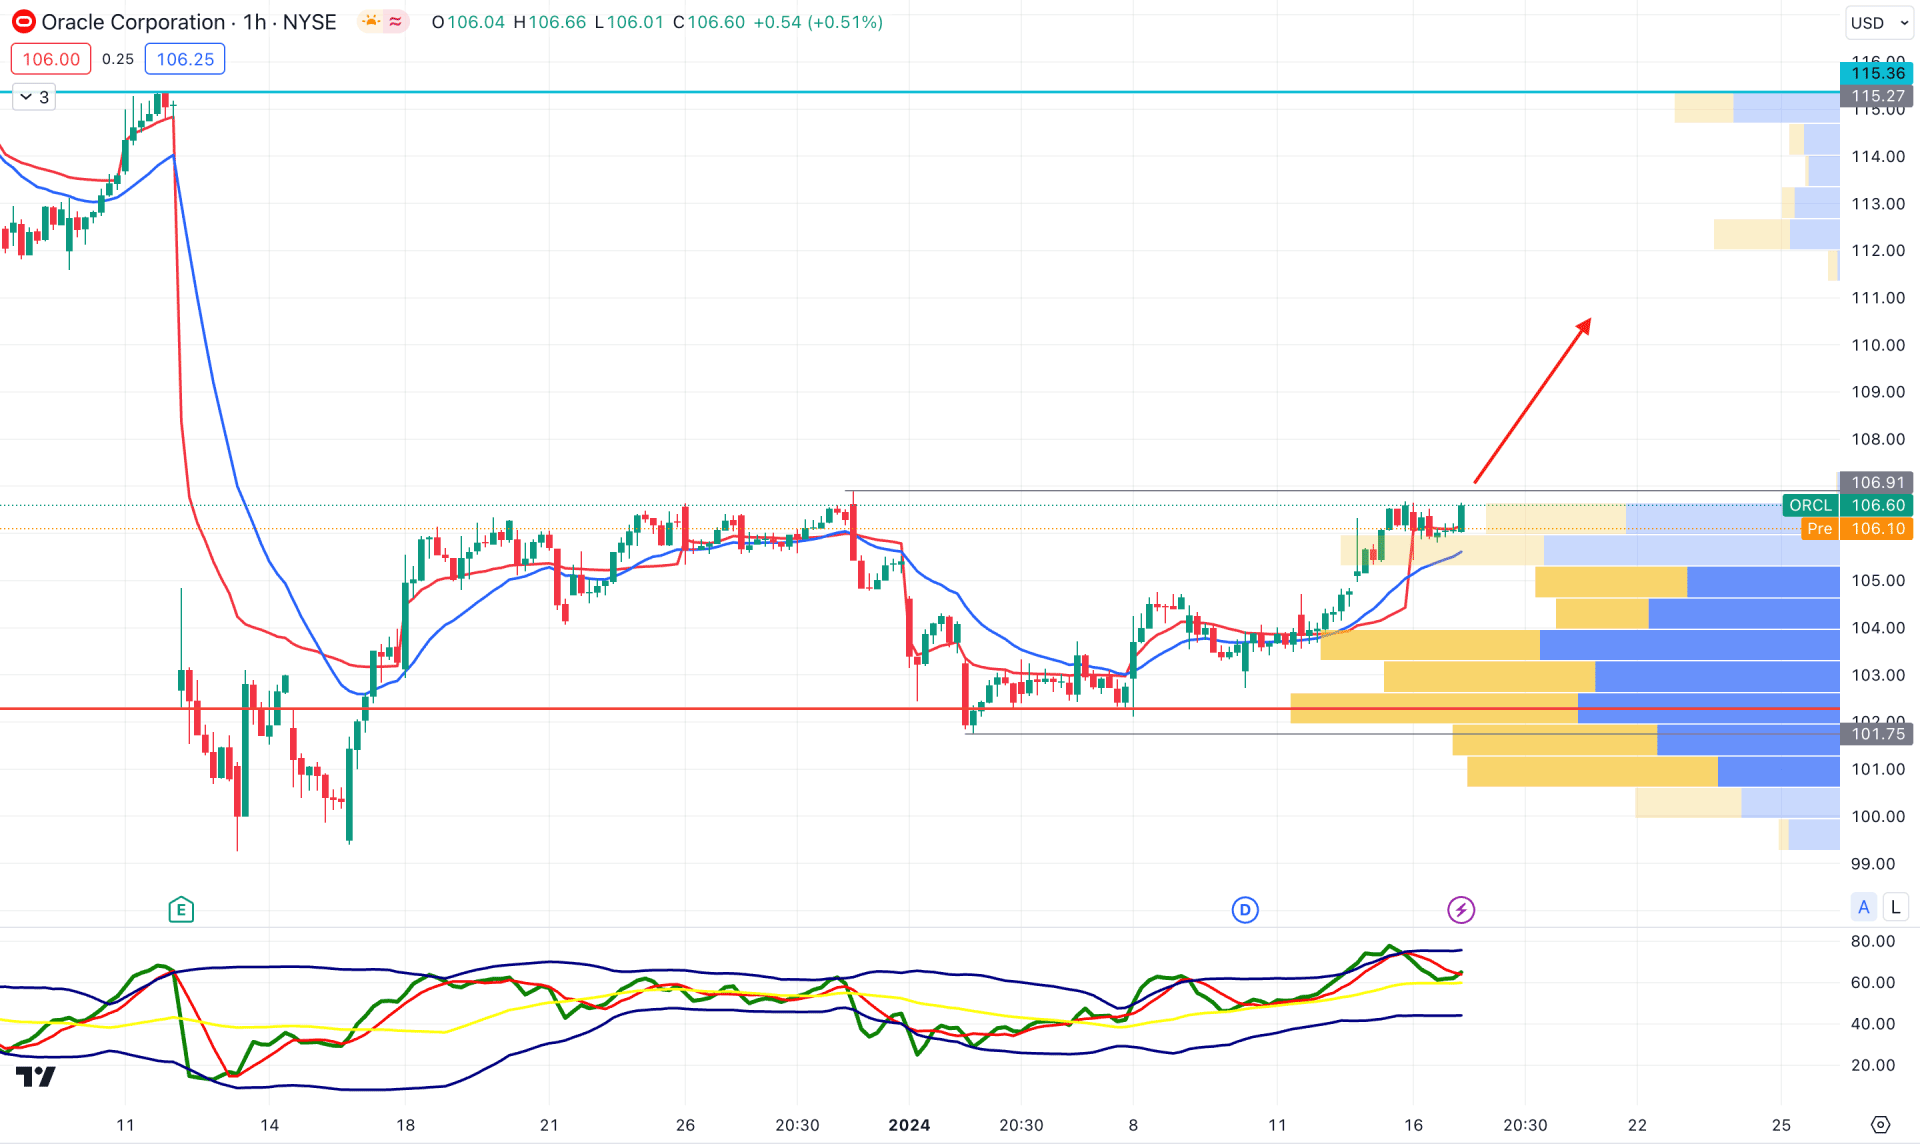The image size is (1920, 1144).
Task: Click the Oracle Corporation symbol title
Action: (x=133, y=22)
